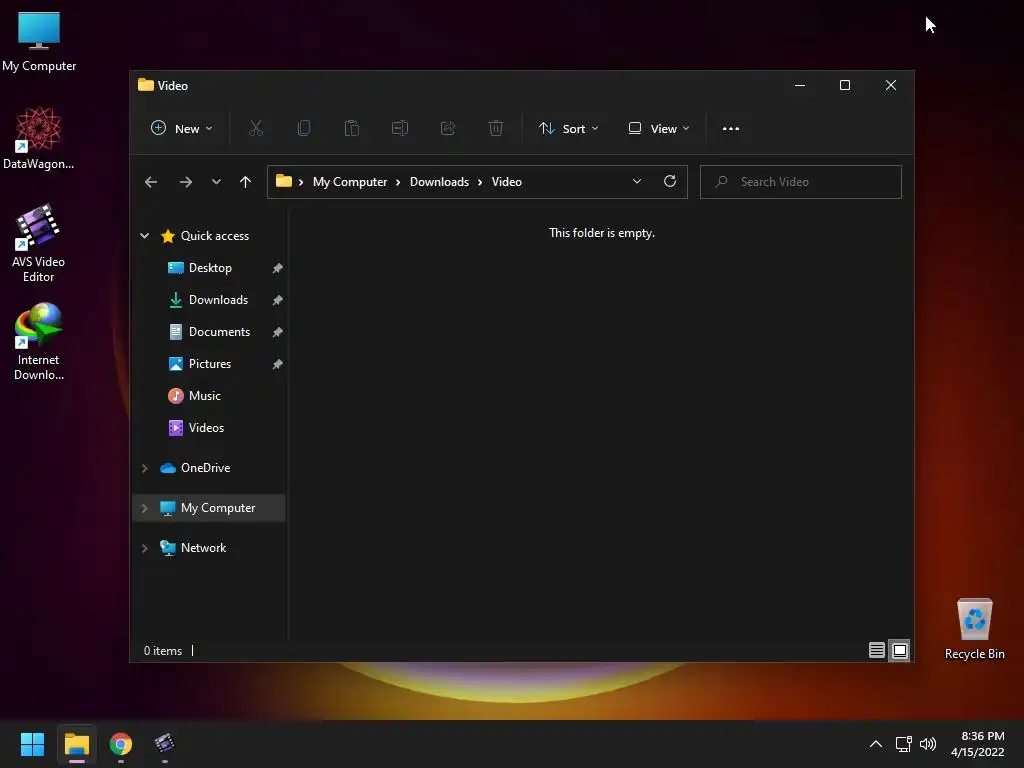Viewport: 1024px width, 768px height.
Task: Expand address bar history dropdown
Action: (637, 182)
